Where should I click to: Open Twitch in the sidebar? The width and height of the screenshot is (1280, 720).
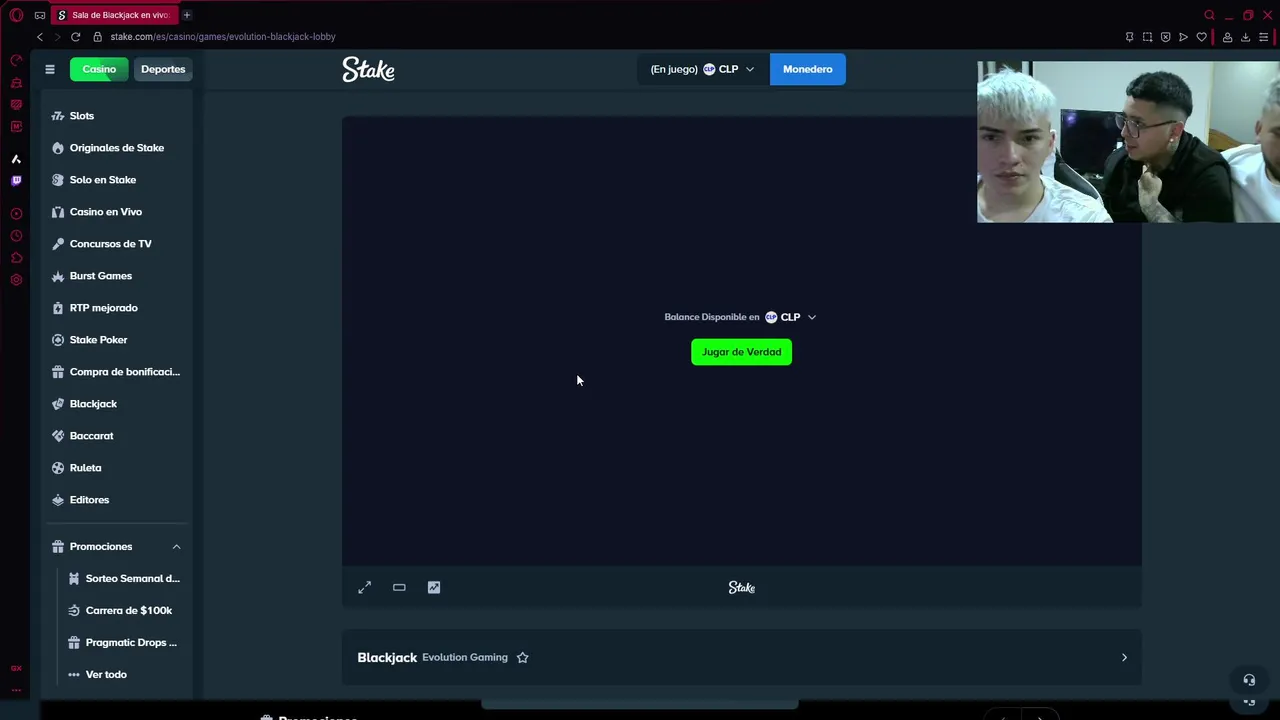click(16, 181)
